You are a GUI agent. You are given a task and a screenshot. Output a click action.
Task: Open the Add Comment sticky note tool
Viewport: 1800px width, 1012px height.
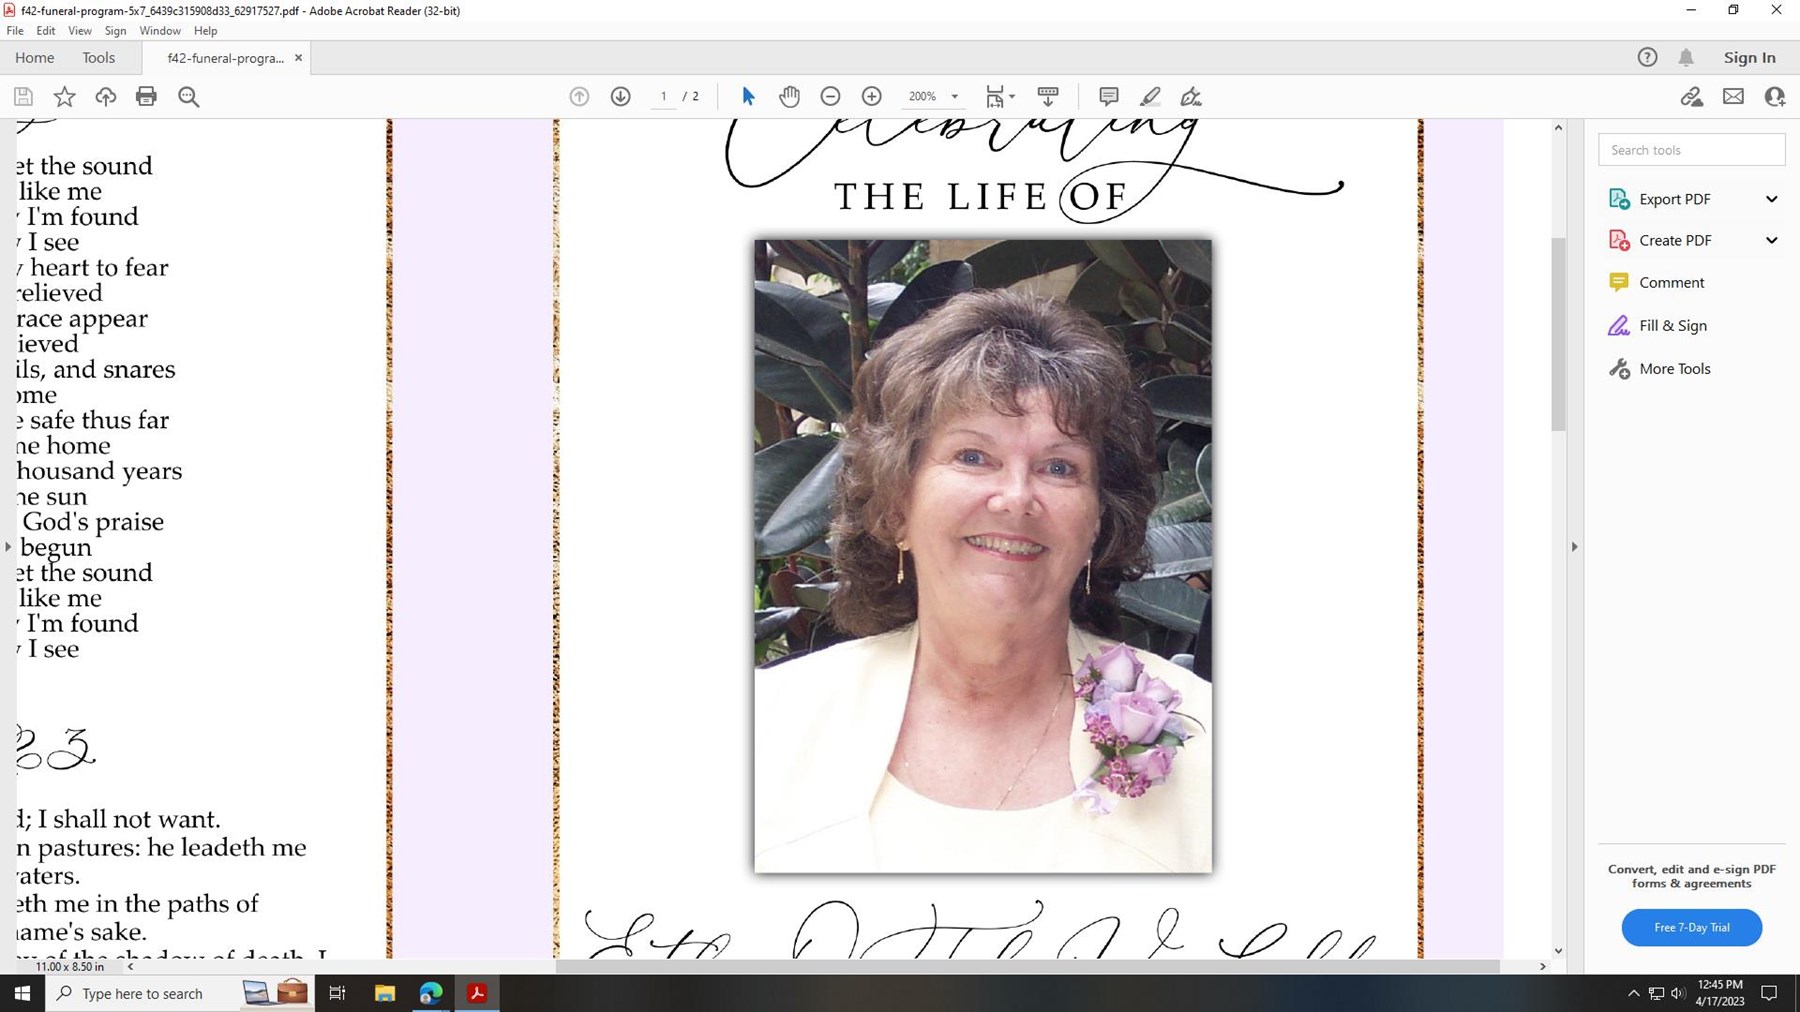[x=1108, y=96]
